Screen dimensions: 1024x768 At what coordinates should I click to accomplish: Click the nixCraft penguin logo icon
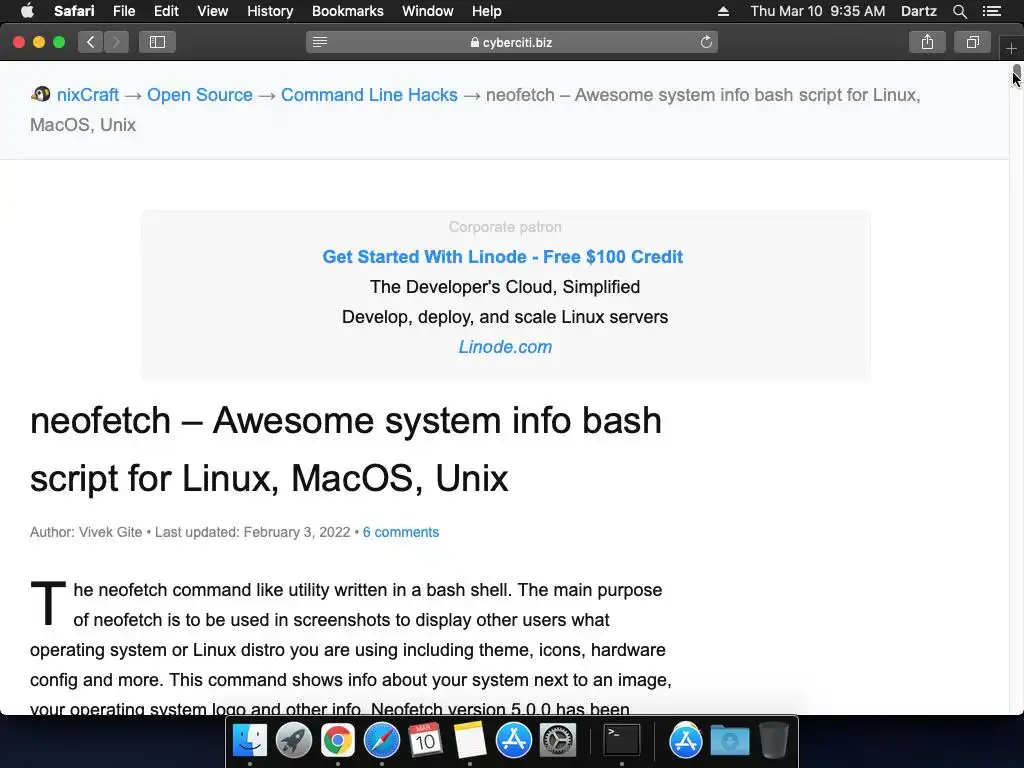tap(40, 95)
